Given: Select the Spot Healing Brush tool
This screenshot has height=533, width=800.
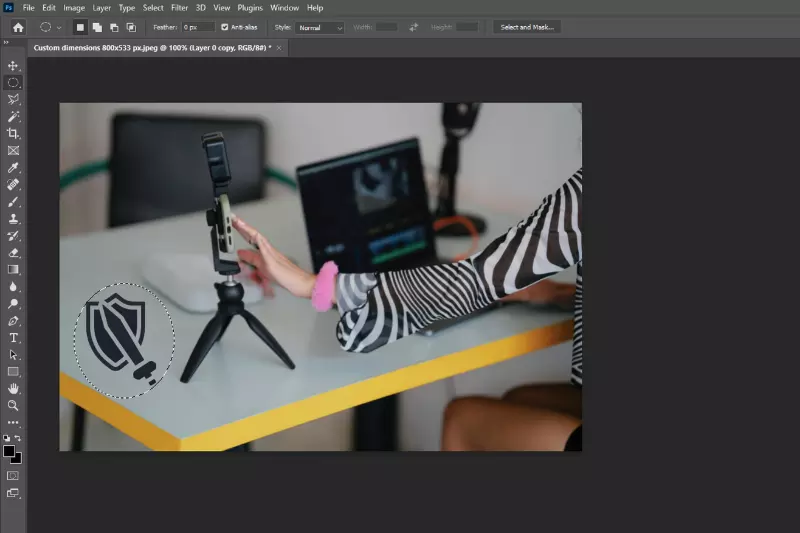Looking at the screenshot, I should click(x=13, y=185).
